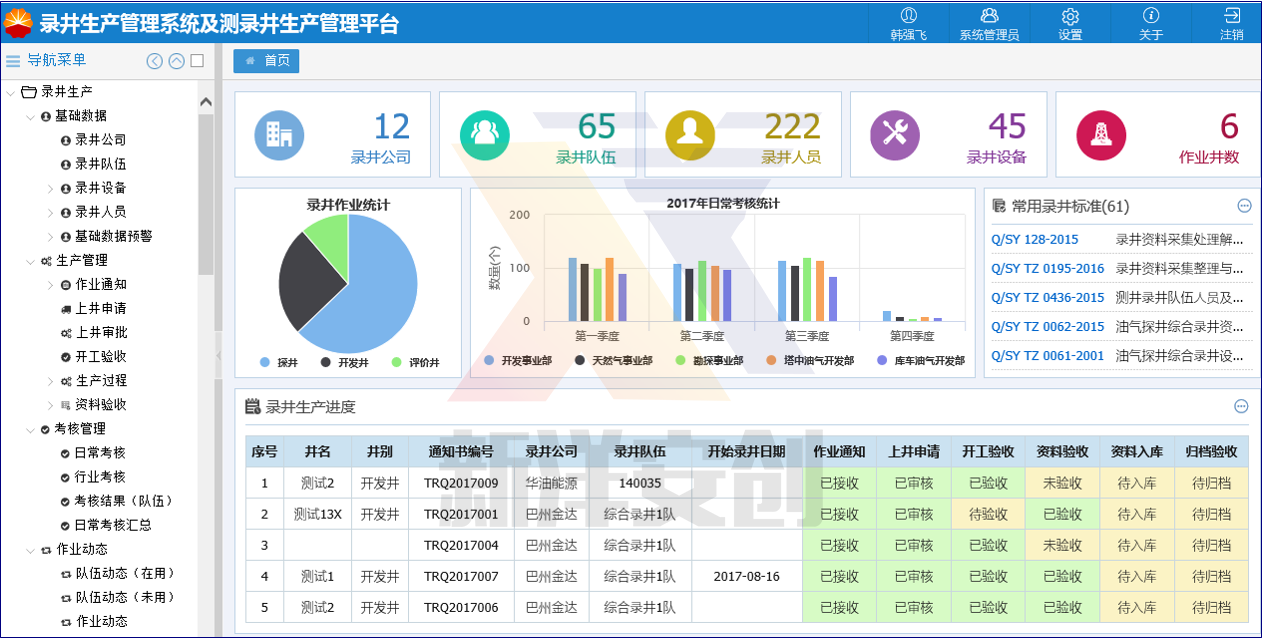Open standard link Q/SY TZ 0062-2015
The image size is (1262, 639).
pyautogui.click(x=1048, y=327)
